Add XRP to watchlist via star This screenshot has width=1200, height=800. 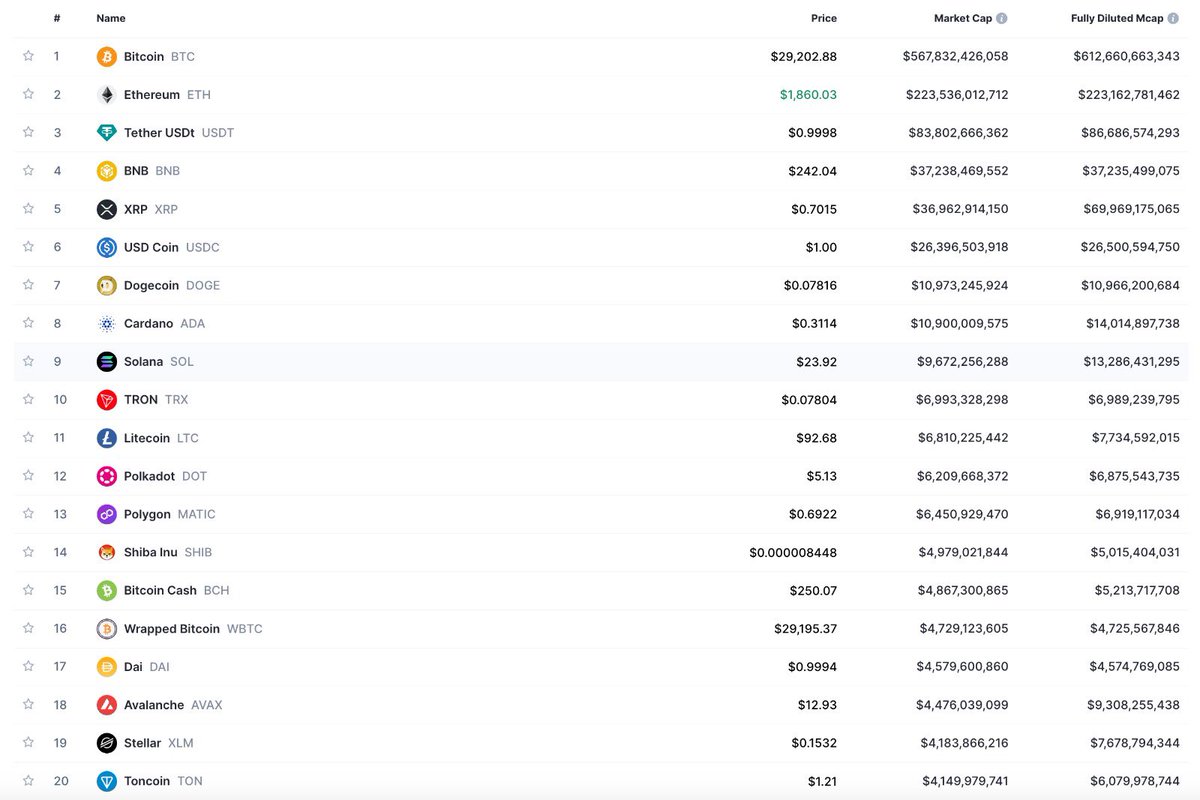(x=28, y=208)
